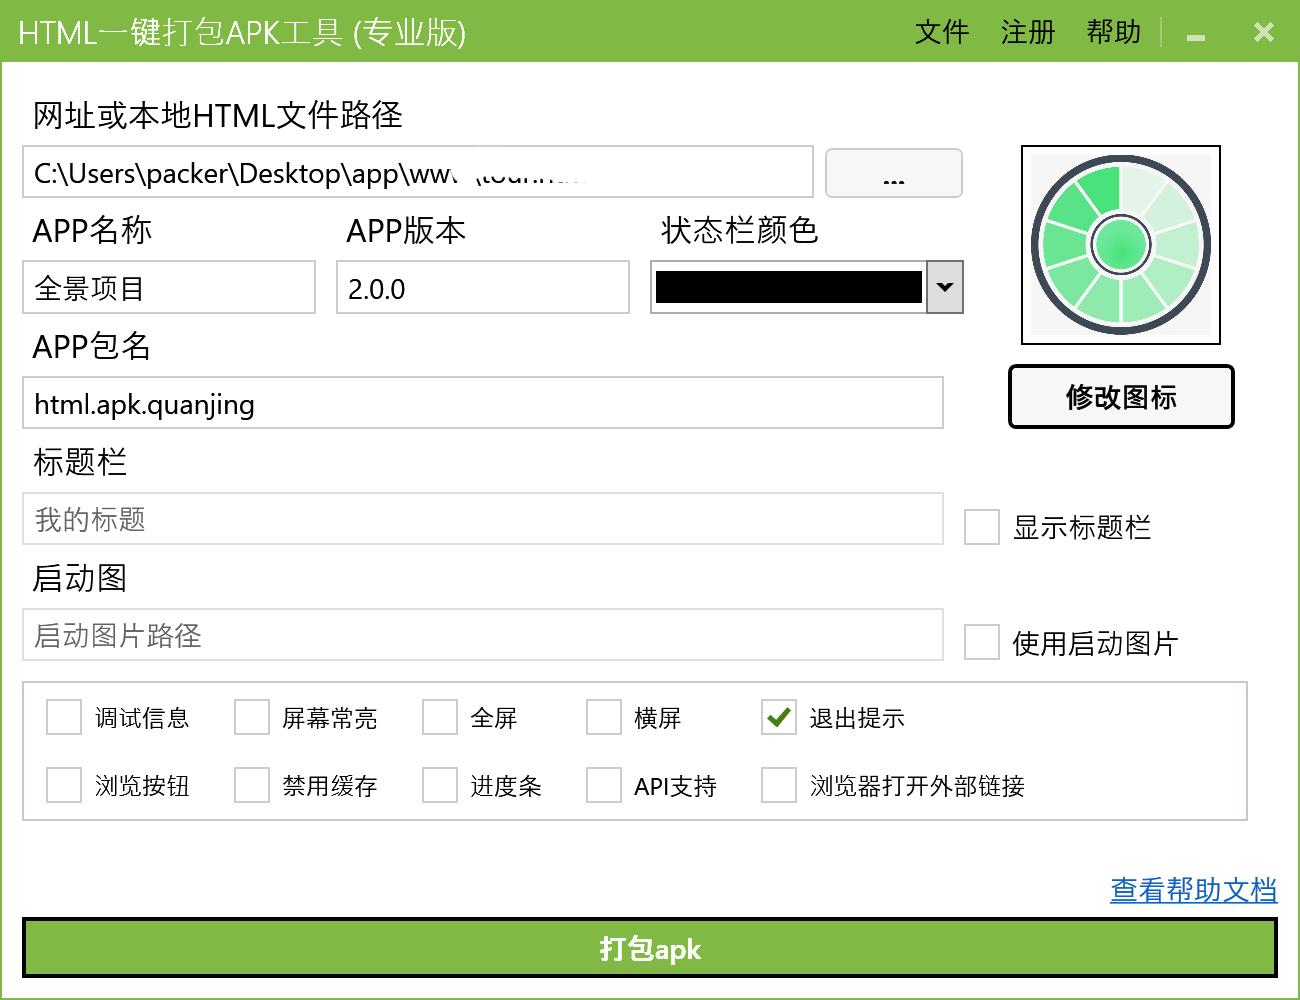Open the 帮助 menu
The image size is (1300, 1000).
click(1113, 32)
